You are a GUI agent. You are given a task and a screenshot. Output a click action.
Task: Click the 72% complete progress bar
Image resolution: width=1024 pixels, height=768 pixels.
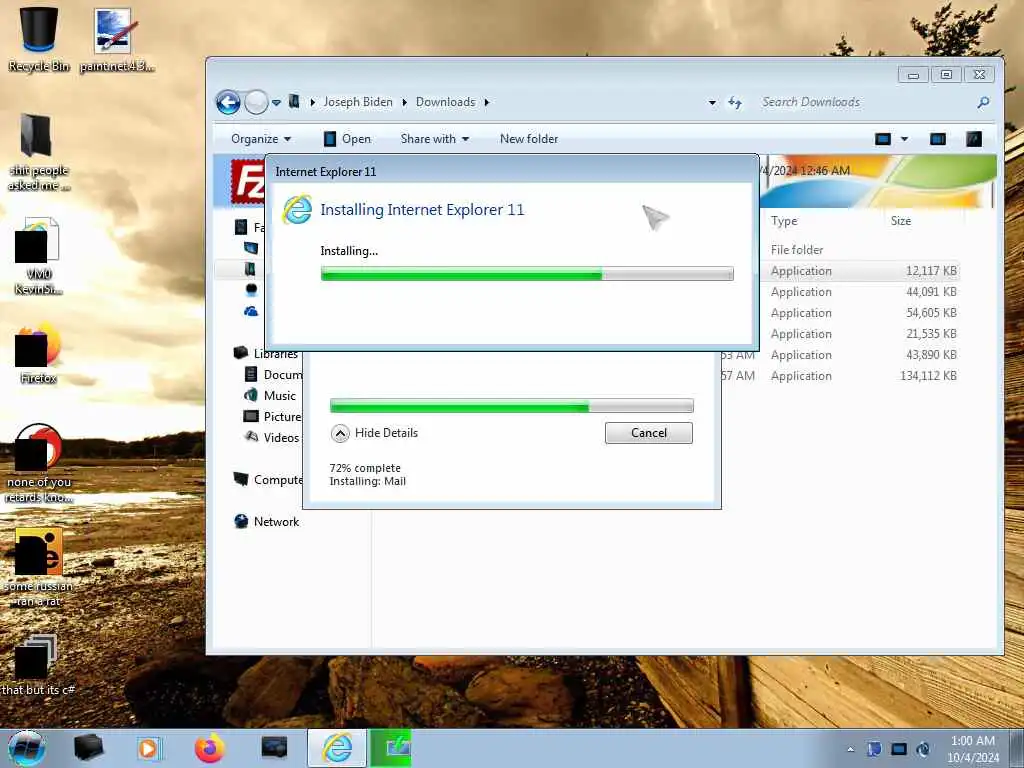tap(511, 406)
